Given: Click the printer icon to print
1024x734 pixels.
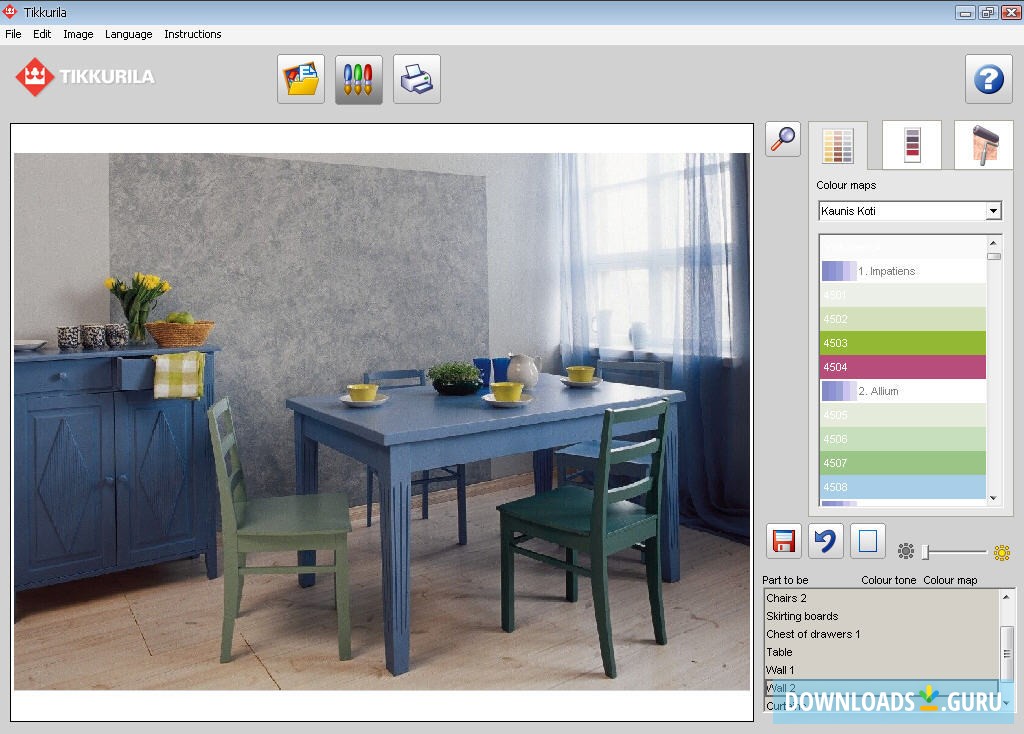Looking at the screenshot, I should tap(416, 78).
